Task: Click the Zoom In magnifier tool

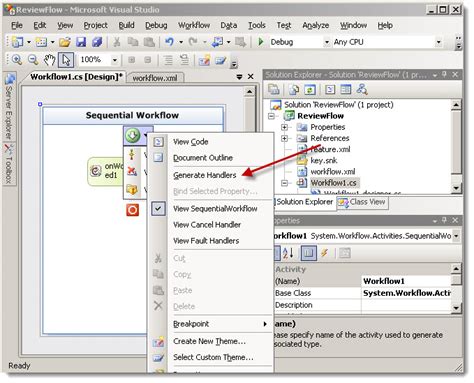Action: 17,60
